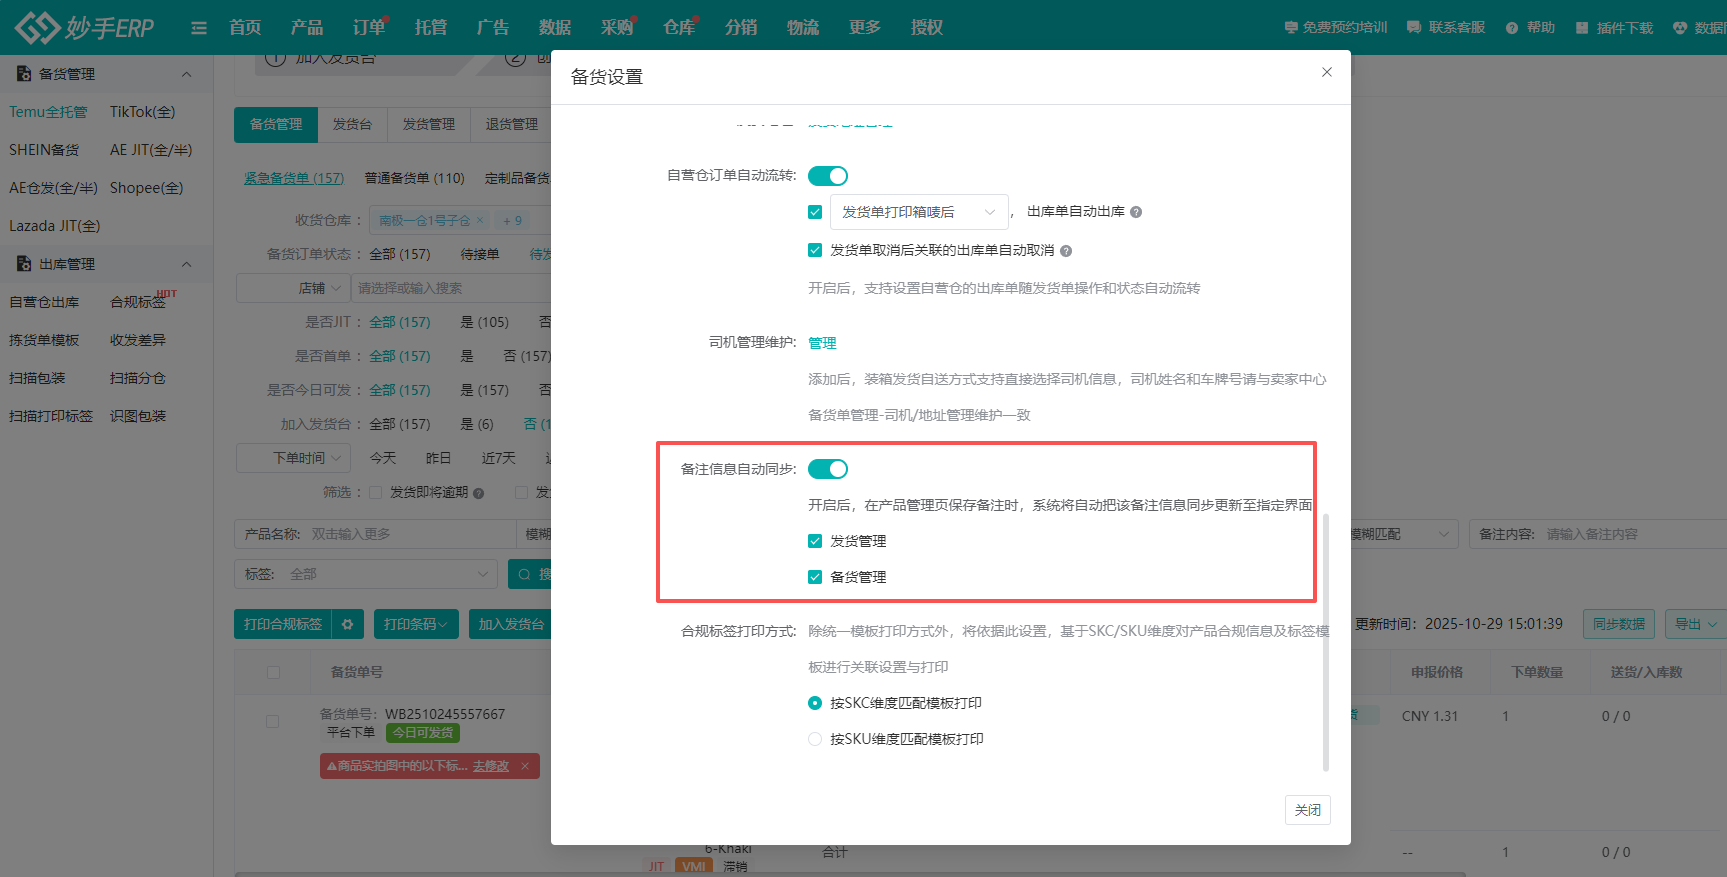Click the 店铺 search input field
Image resolution: width=1727 pixels, height=877 pixels.
tap(452, 288)
